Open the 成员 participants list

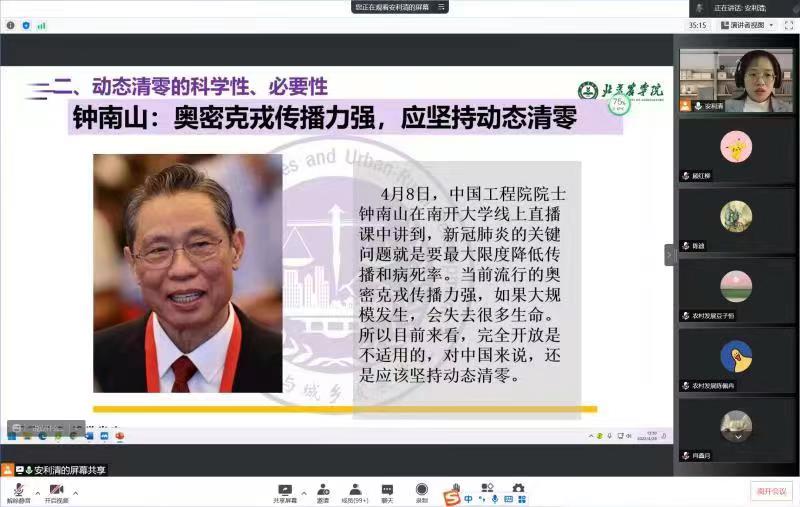click(354, 489)
